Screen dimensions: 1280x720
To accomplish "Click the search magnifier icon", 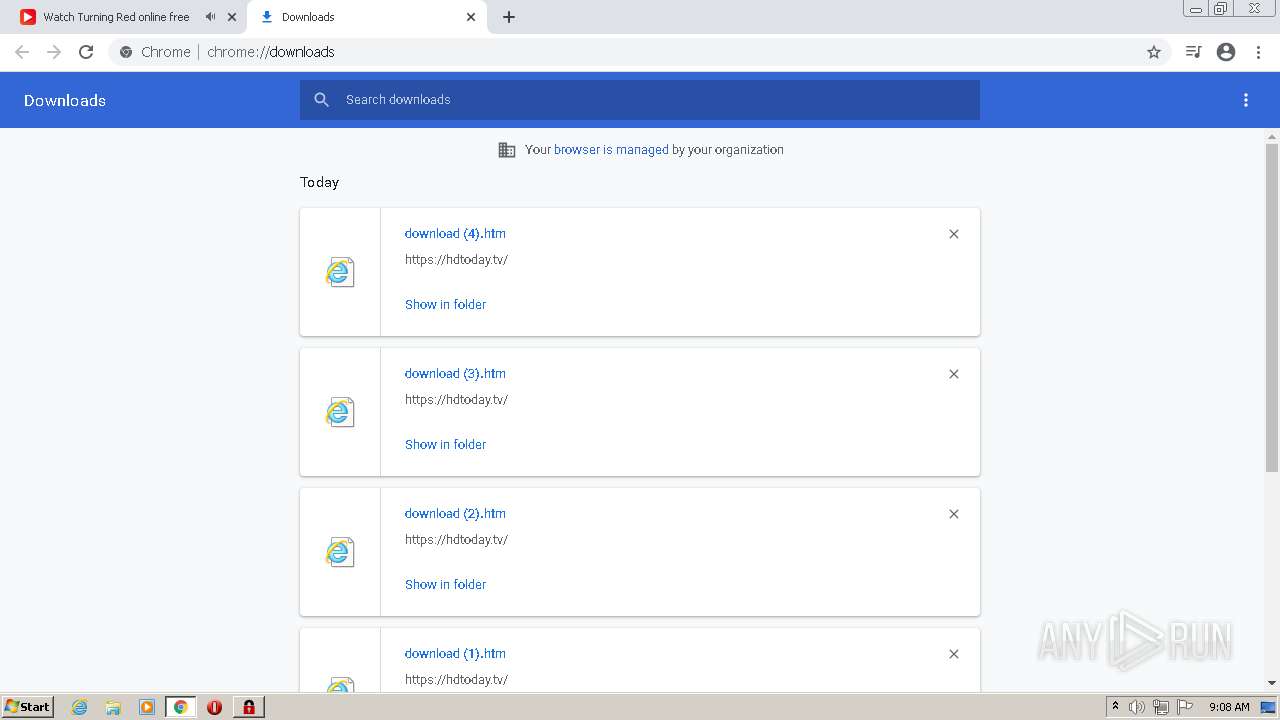I will (x=322, y=100).
